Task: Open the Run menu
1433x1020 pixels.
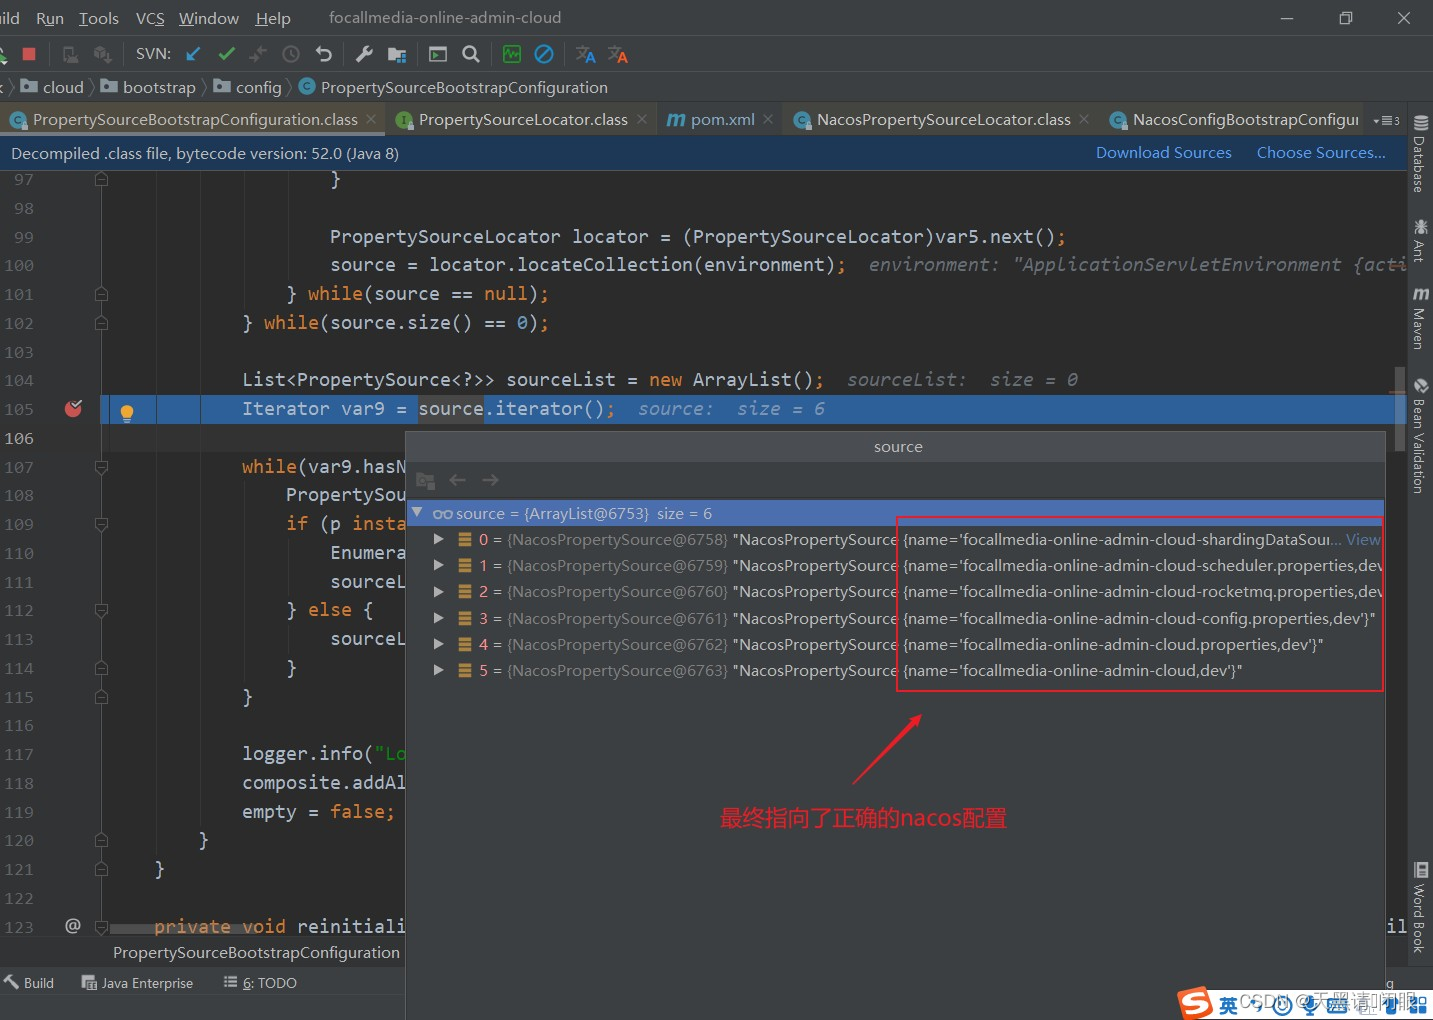Action: click(49, 18)
